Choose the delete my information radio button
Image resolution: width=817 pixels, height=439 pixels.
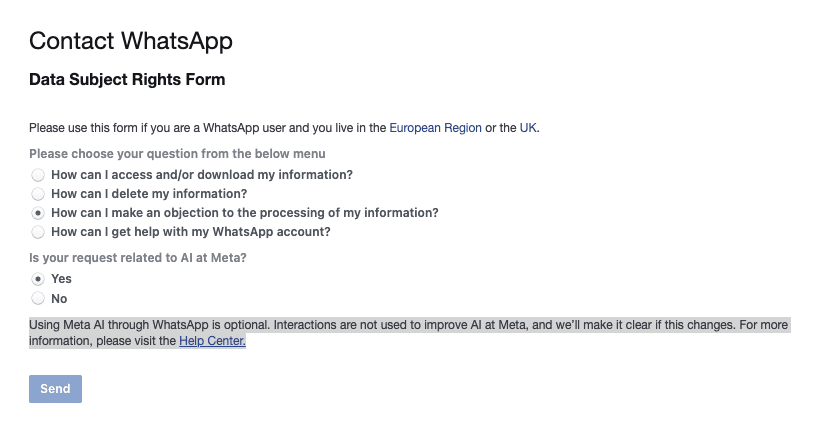[x=38, y=194]
